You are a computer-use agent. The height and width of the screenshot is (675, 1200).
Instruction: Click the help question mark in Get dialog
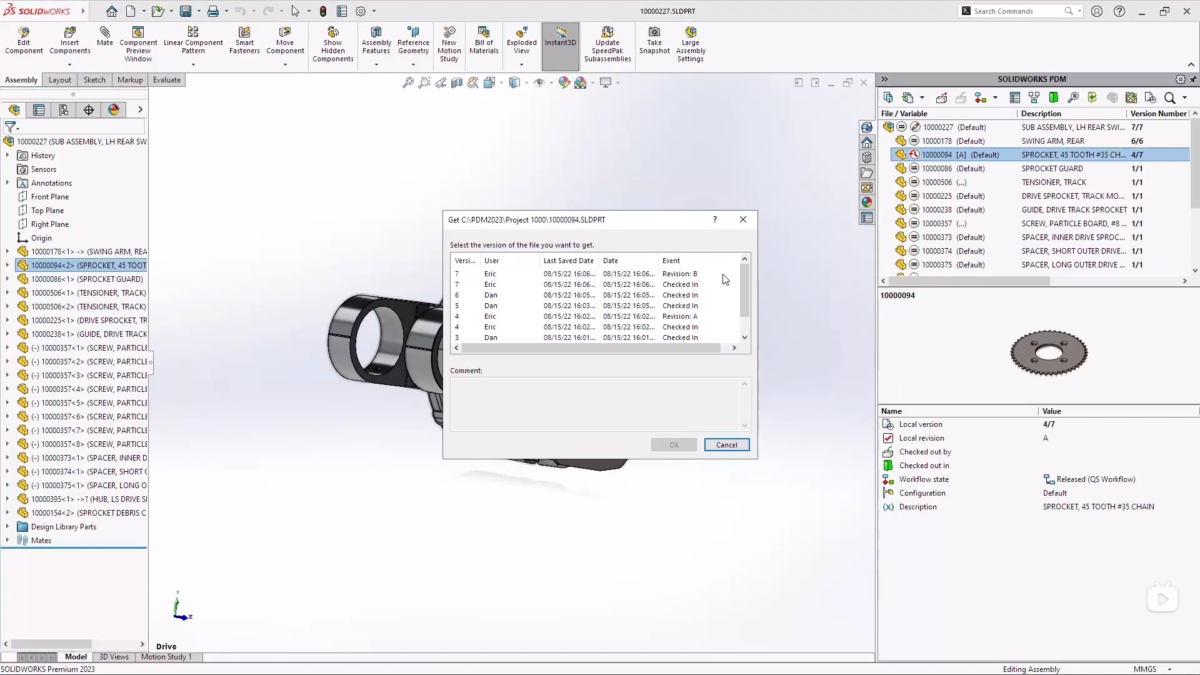point(714,219)
